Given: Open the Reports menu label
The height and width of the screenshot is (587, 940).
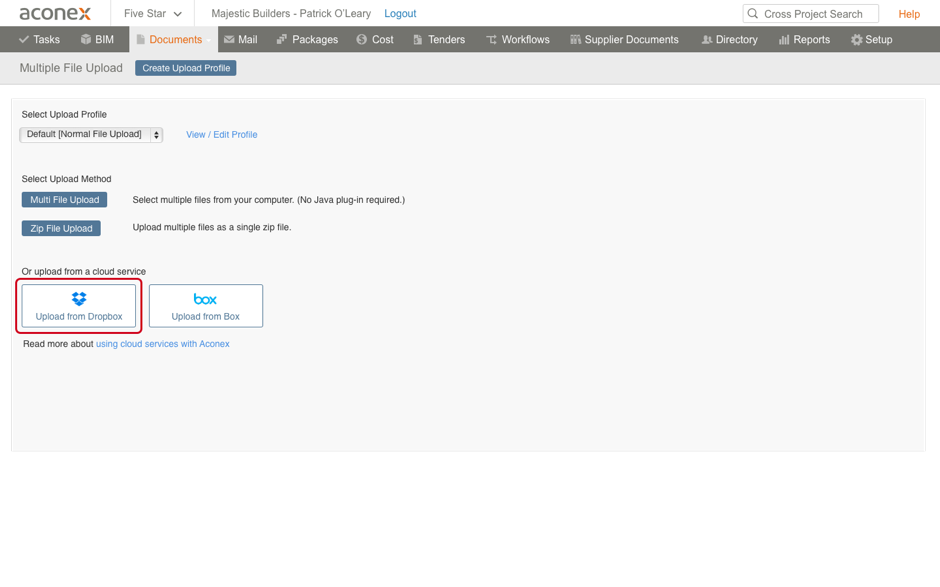Looking at the screenshot, I should point(812,40).
